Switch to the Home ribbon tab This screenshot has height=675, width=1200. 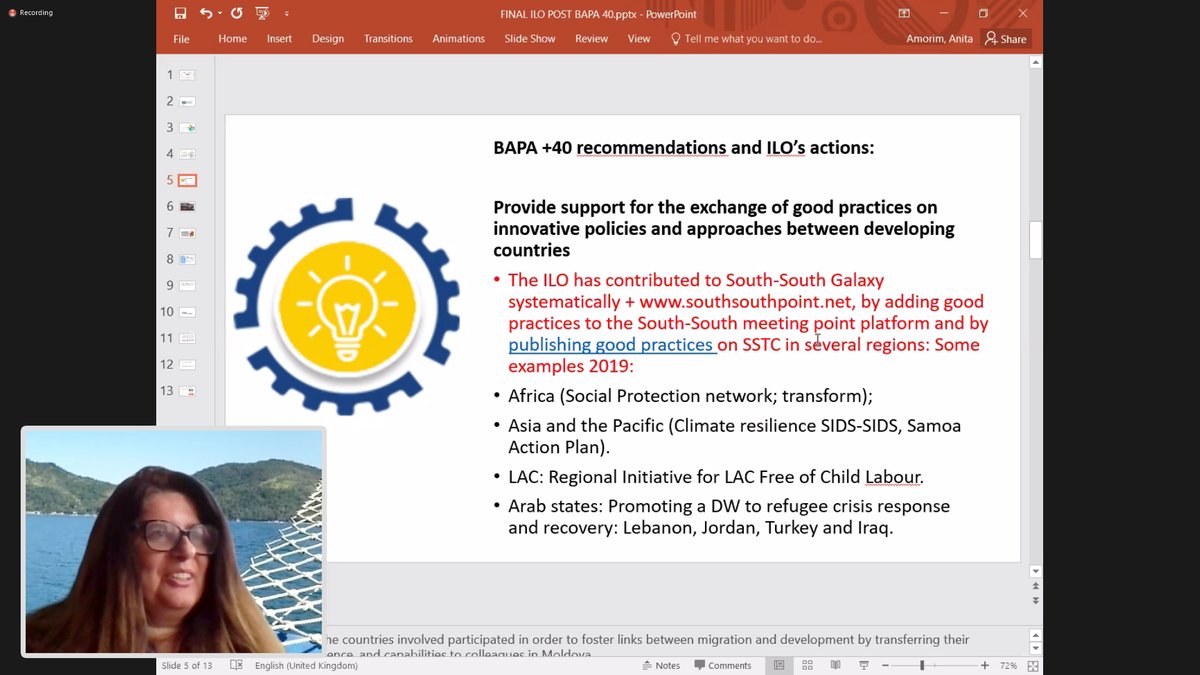click(x=233, y=39)
